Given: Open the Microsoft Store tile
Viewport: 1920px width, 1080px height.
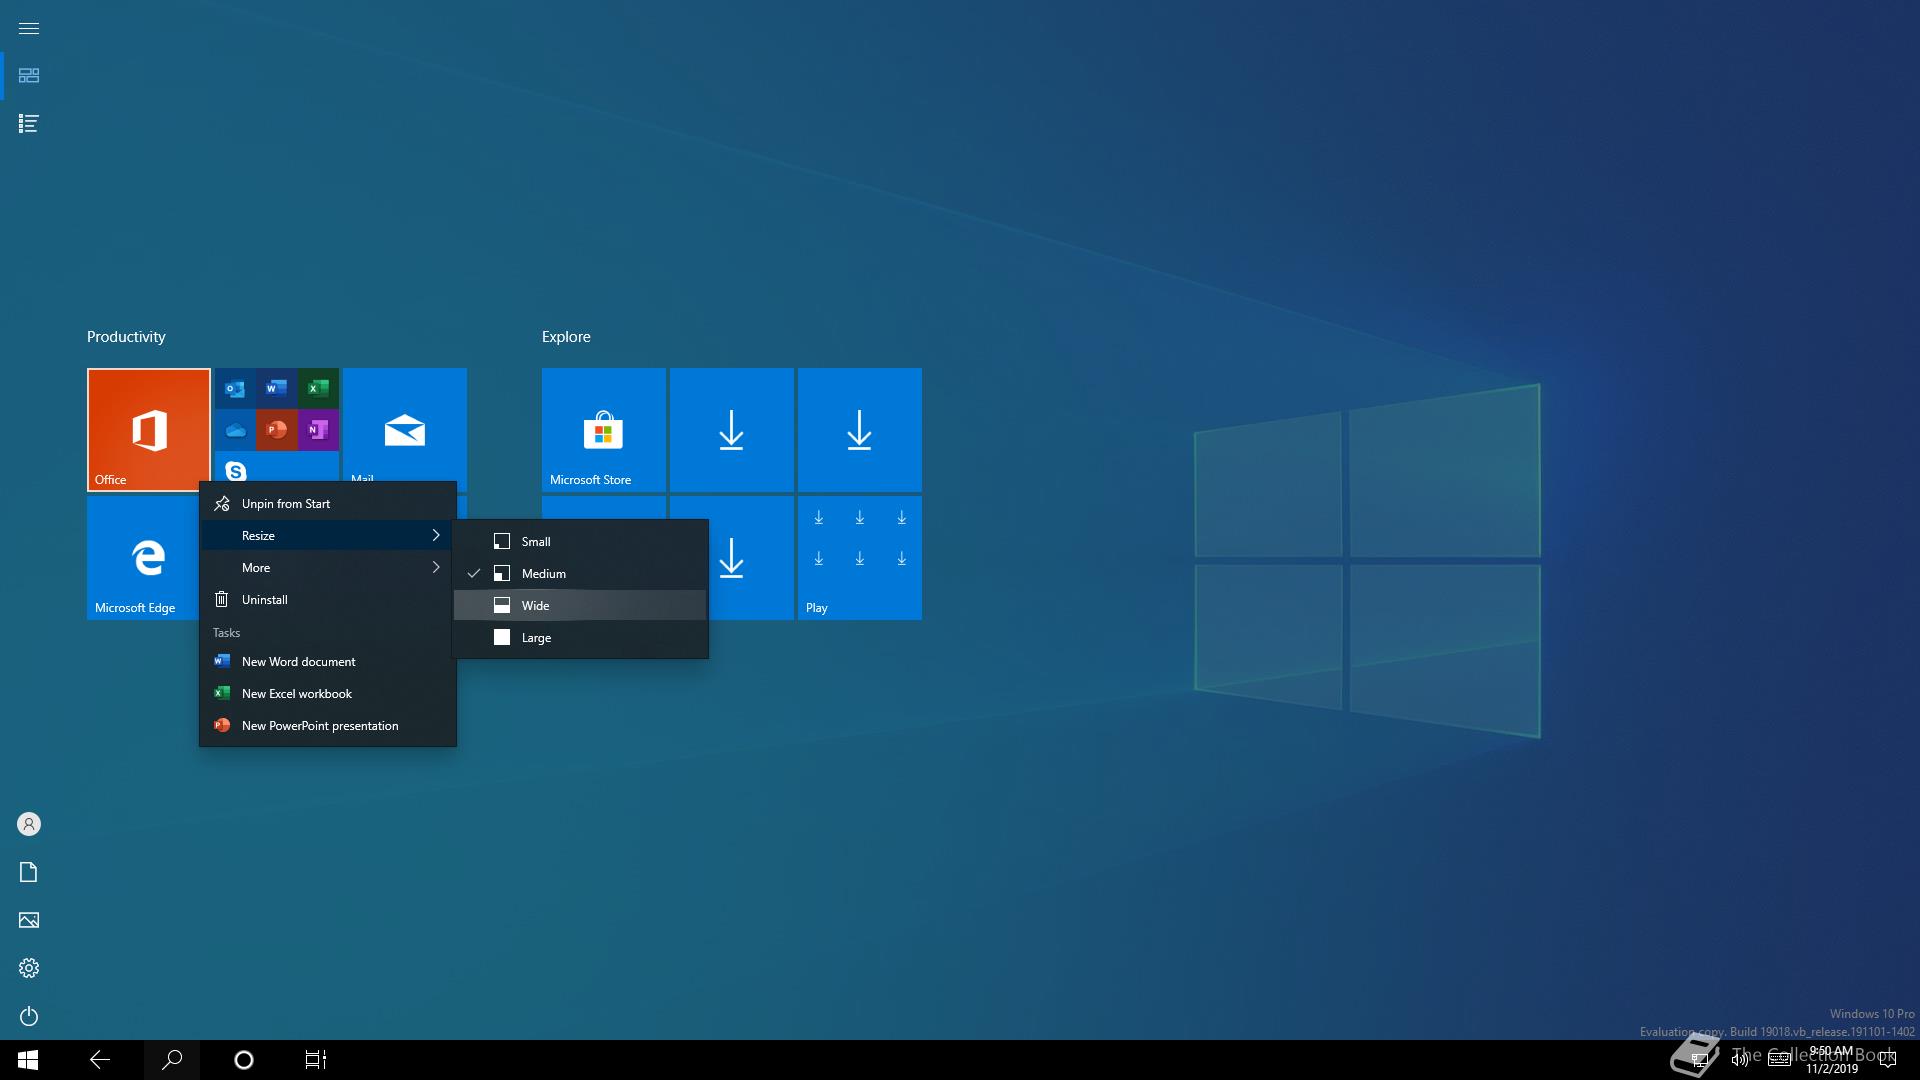Looking at the screenshot, I should click(604, 430).
